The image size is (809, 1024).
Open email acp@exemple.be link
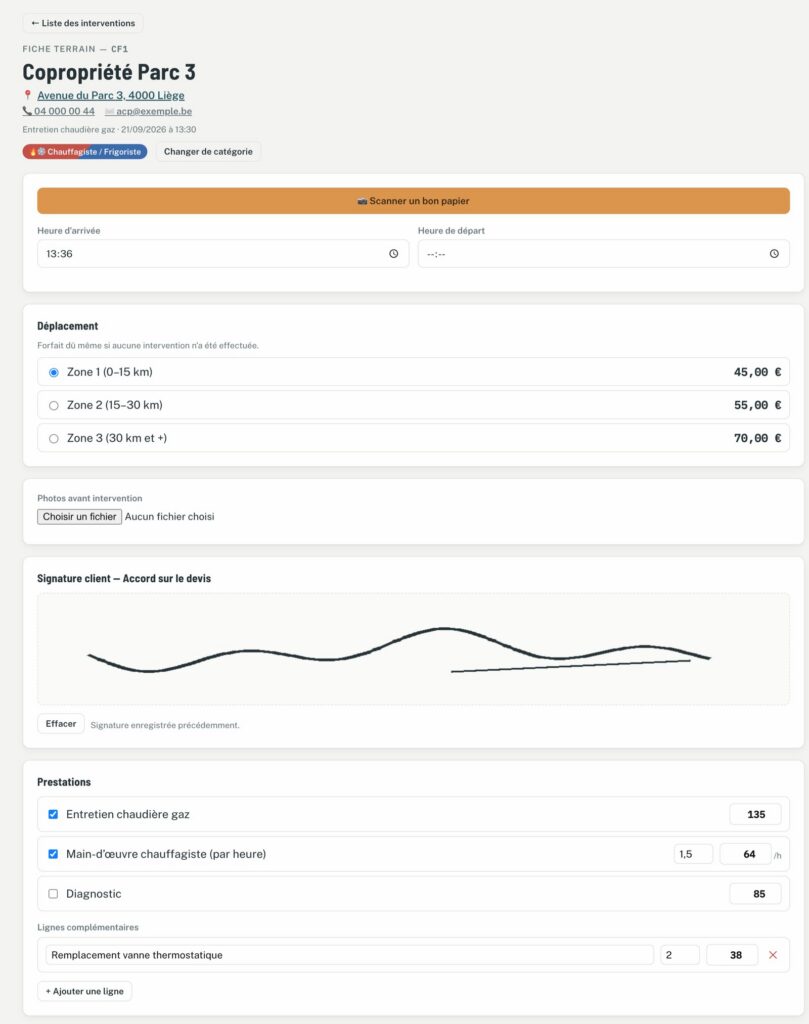point(154,111)
